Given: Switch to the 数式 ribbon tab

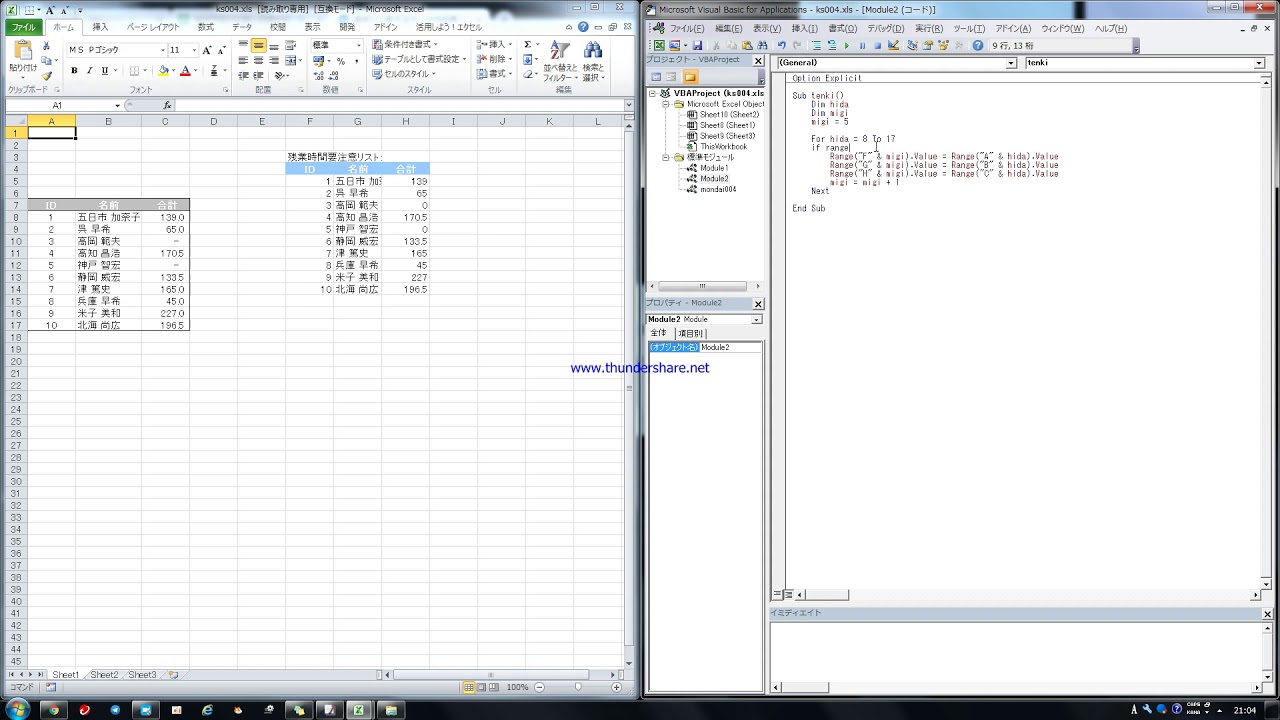Looking at the screenshot, I should pyautogui.click(x=205, y=27).
